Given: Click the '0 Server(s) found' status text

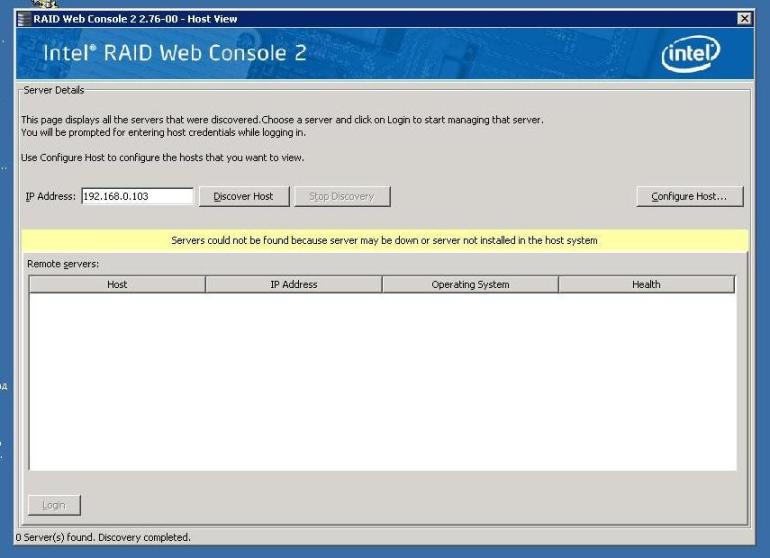Looking at the screenshot, I should click(x=103, y=537).
